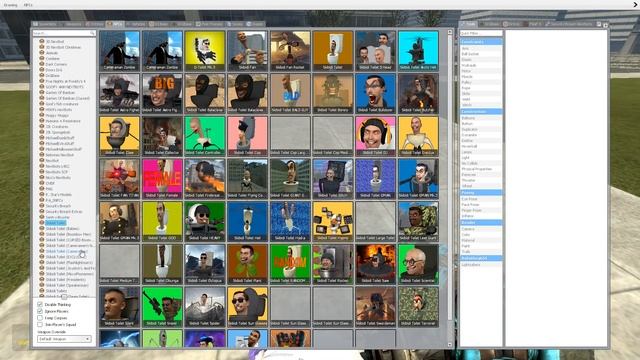
Task: Spawn Skibidi Toilet Hydra NPC
Action: tap(290, 221)
